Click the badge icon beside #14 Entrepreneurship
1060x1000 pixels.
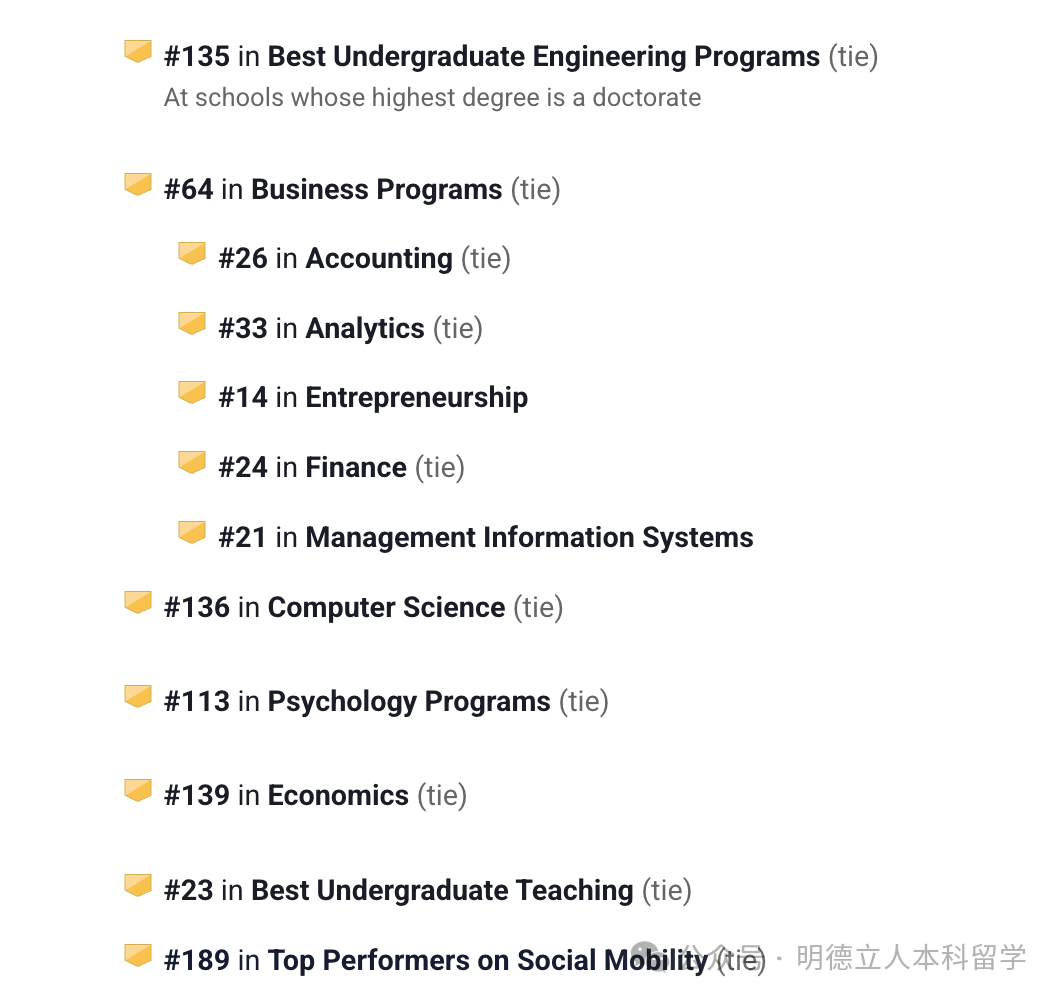(192, 392)
